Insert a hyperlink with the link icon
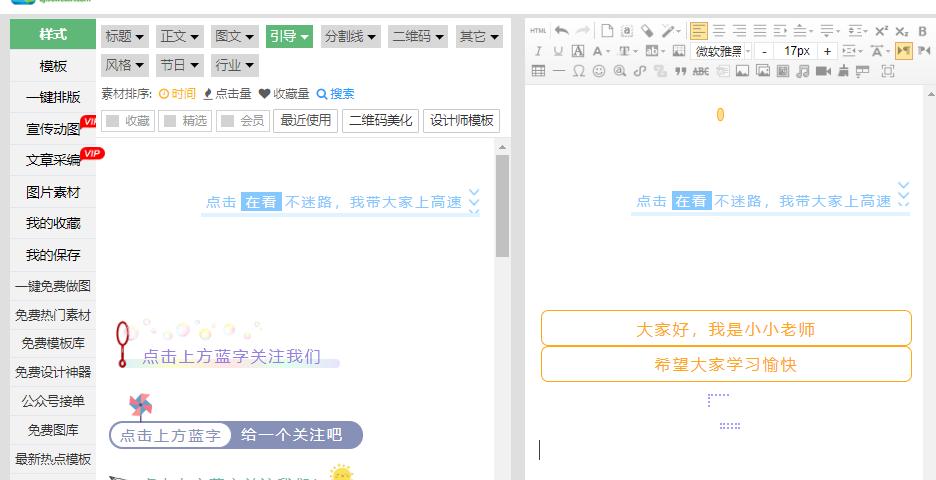This screenshot has width=936, height=480. click(639, 71)
